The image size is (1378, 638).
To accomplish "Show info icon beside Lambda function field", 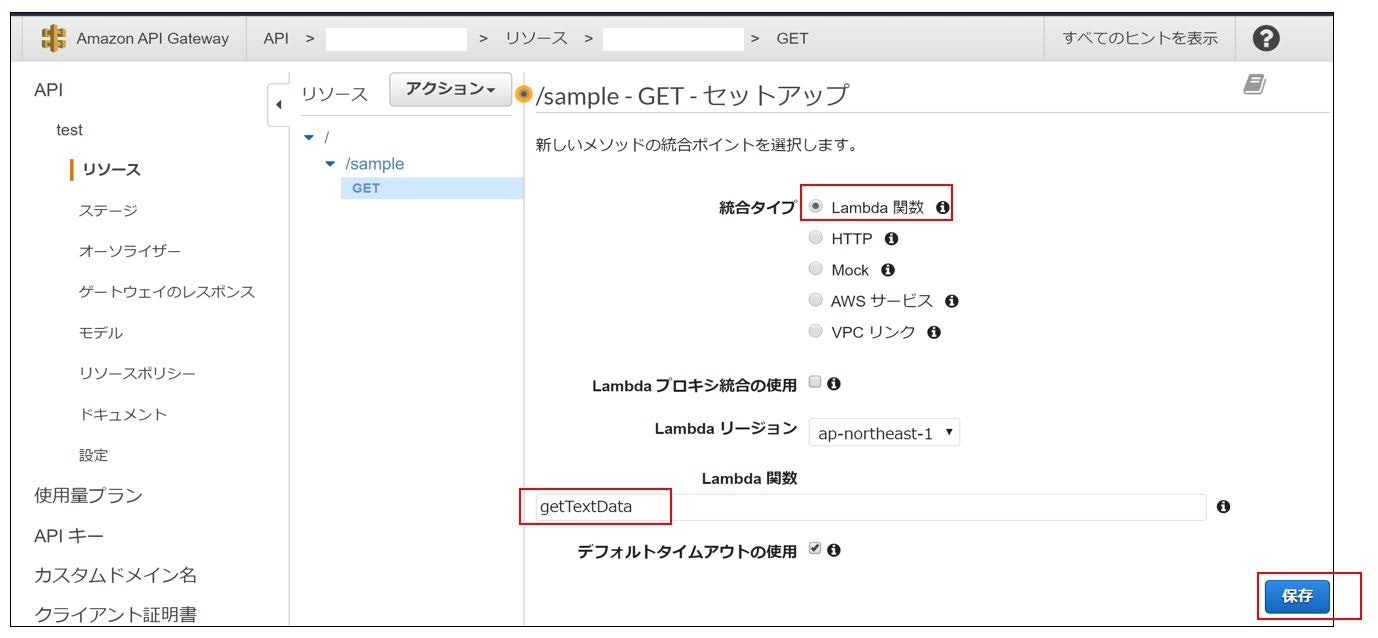I will [1223, 507].
